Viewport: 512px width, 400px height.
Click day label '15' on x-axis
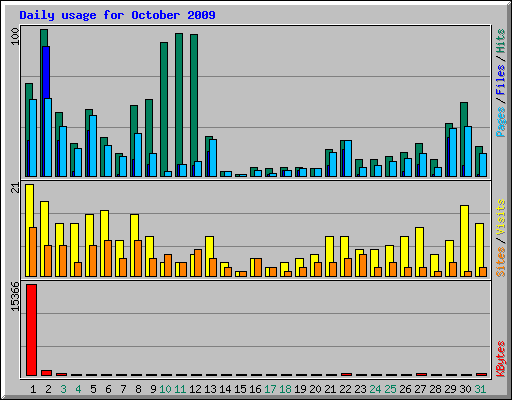coord(240,389)
